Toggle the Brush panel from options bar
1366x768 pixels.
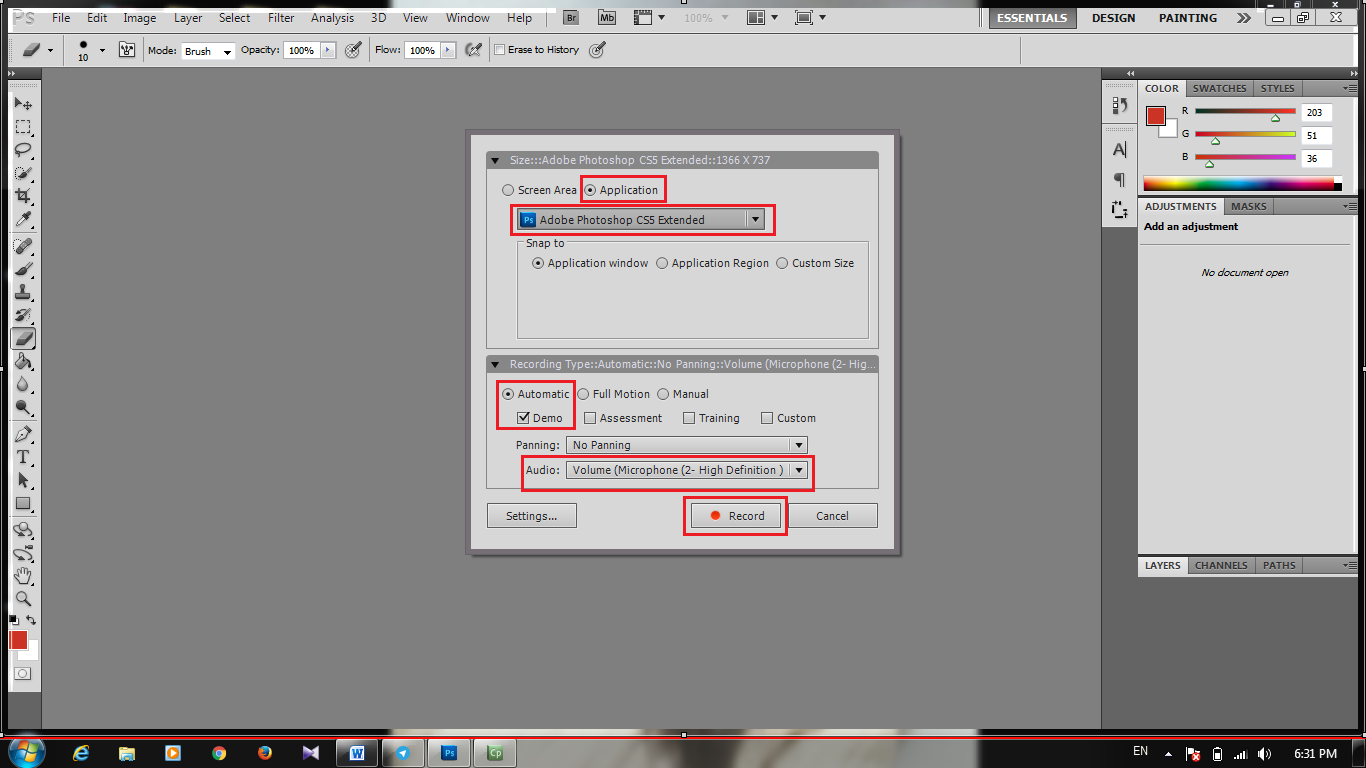pyautogui.click(x=127, y=50)
